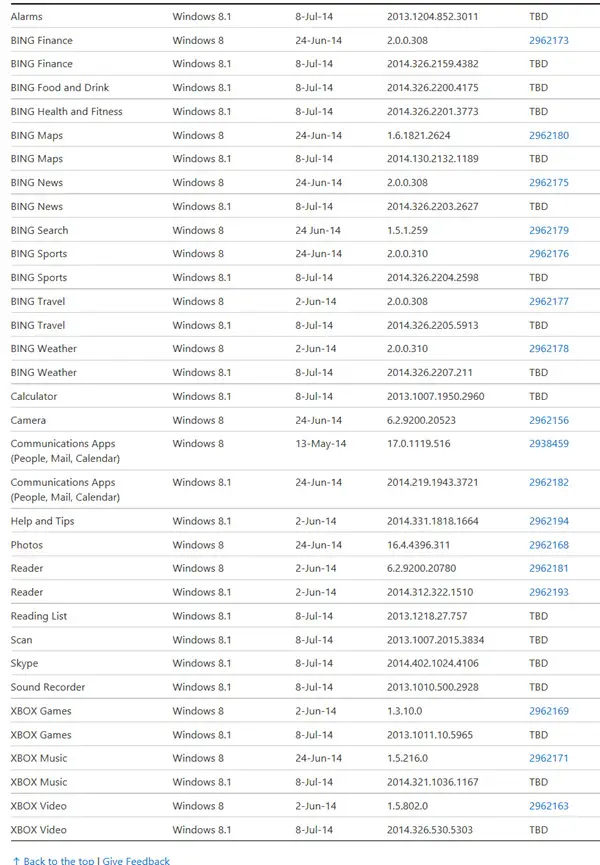Click version 2014.326.530.5303
Image resolution: width=600 pixels, height=865 pixels.
(x=430, y=830)
